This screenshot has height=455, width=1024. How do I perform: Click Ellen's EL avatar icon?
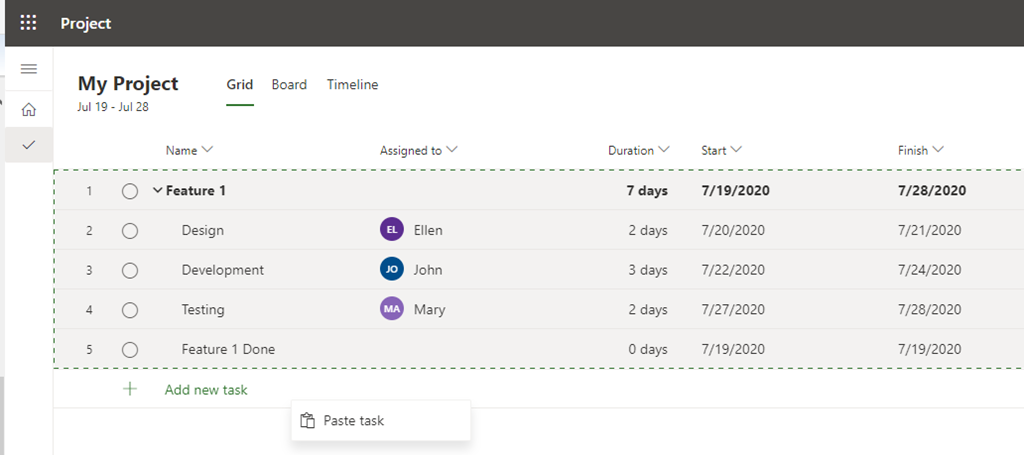pyautogui.click(x=392, y=230)
